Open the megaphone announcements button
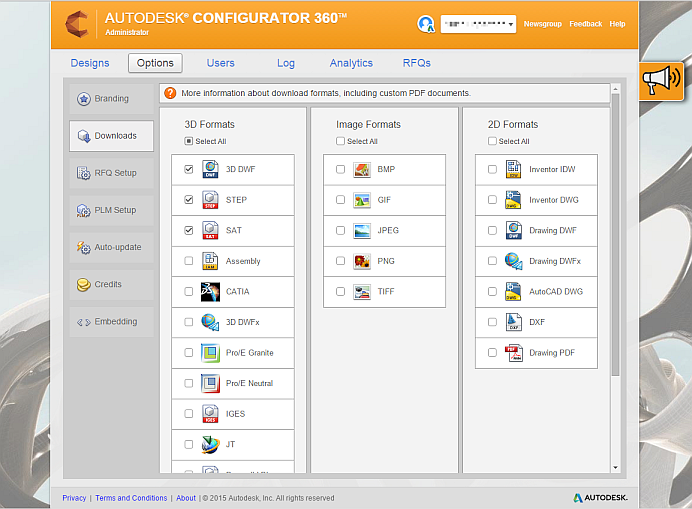The width and height of the screenshot is (692, 509). pyautogui.click(x=661, y=81)
